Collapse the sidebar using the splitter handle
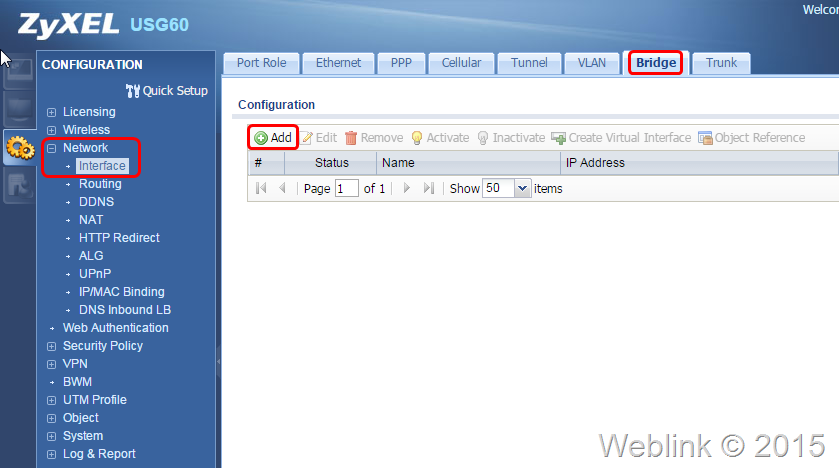 [x=218, y=362]
